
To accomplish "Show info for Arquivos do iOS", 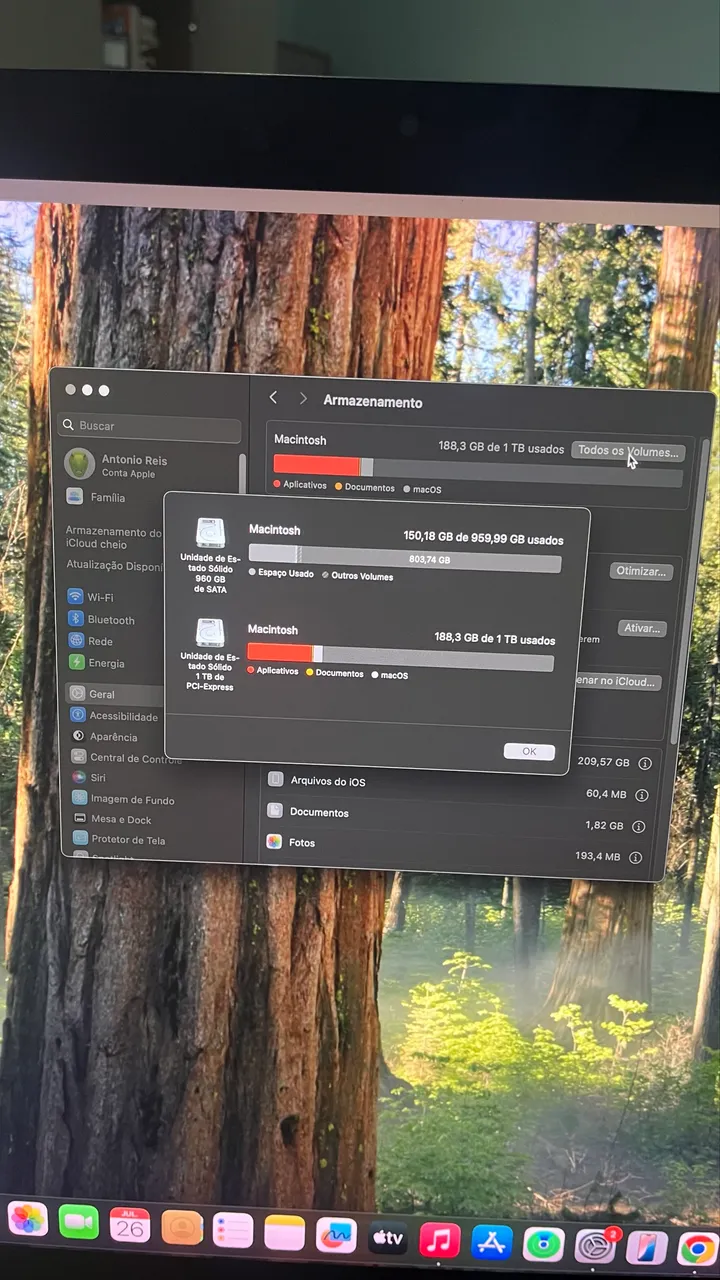I will click(642, 795).
